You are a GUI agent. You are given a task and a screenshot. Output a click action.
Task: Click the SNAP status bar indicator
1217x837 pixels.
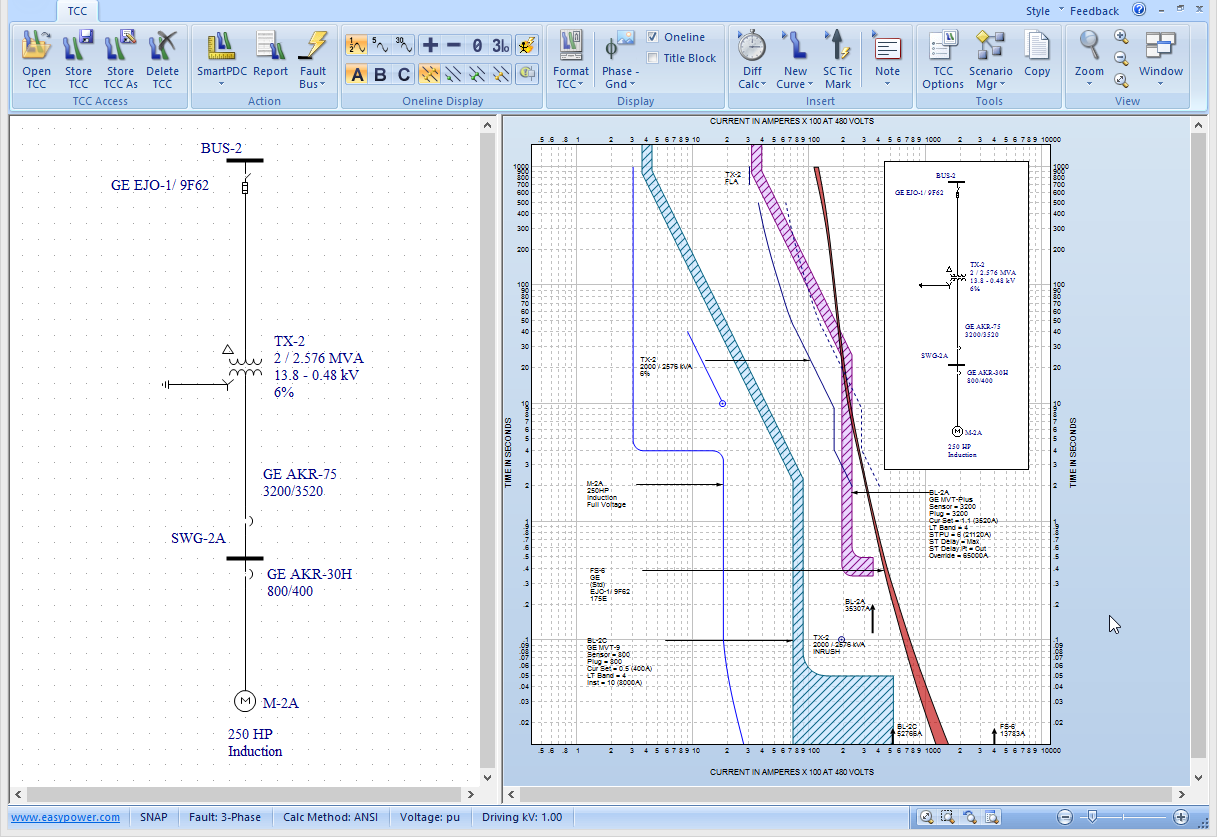[x=154, y=817]
